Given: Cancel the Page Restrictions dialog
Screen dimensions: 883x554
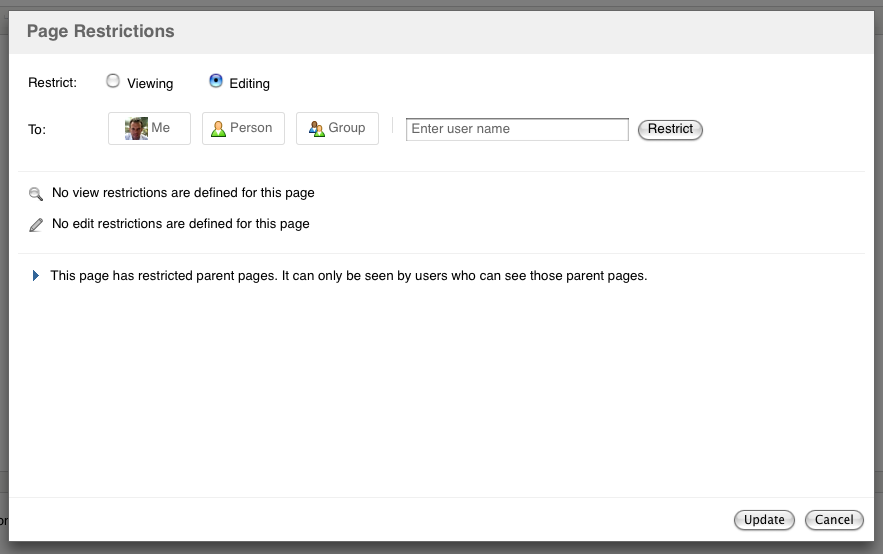Looking at the screenshot, I should click(x=834, y=520).
